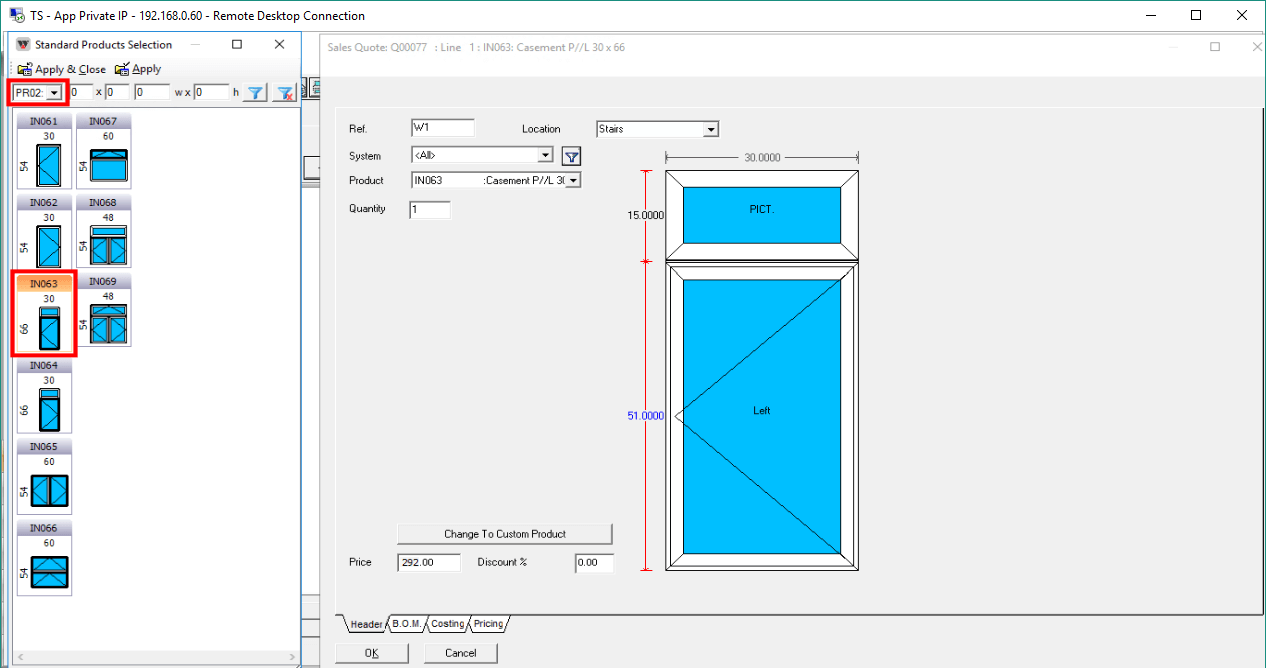The image size is (1266, 668).
Task: Clear filter with the red-X funnel icon
Action: point(285,92)
